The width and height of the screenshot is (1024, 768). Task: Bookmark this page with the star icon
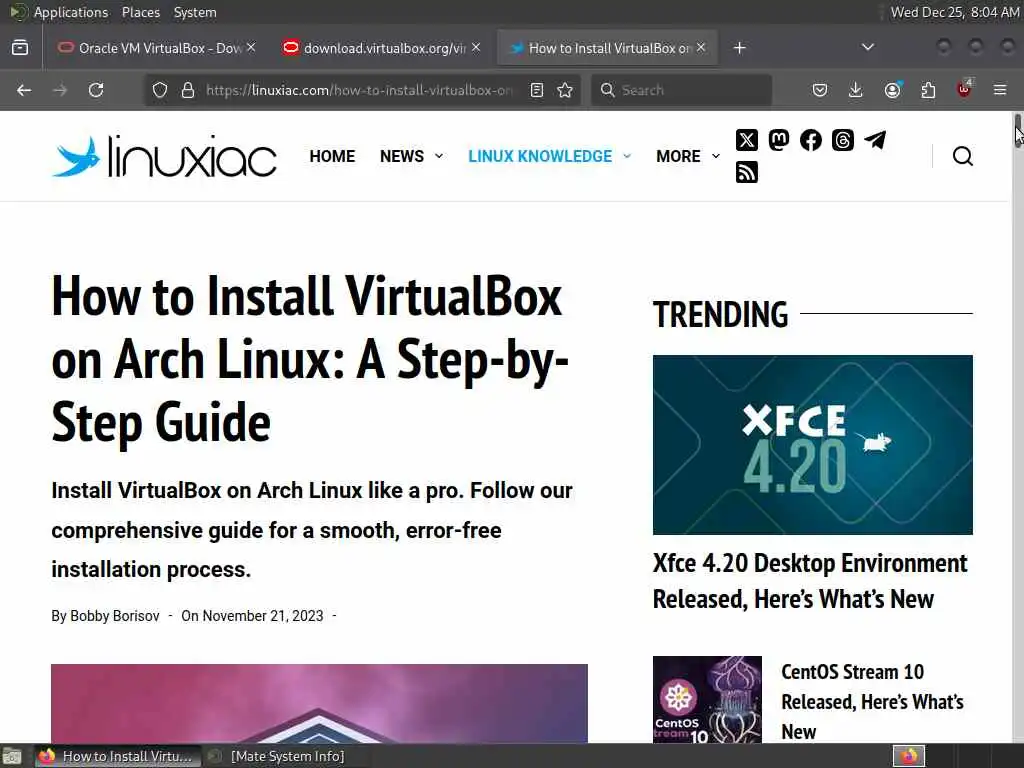click(566, 90)
